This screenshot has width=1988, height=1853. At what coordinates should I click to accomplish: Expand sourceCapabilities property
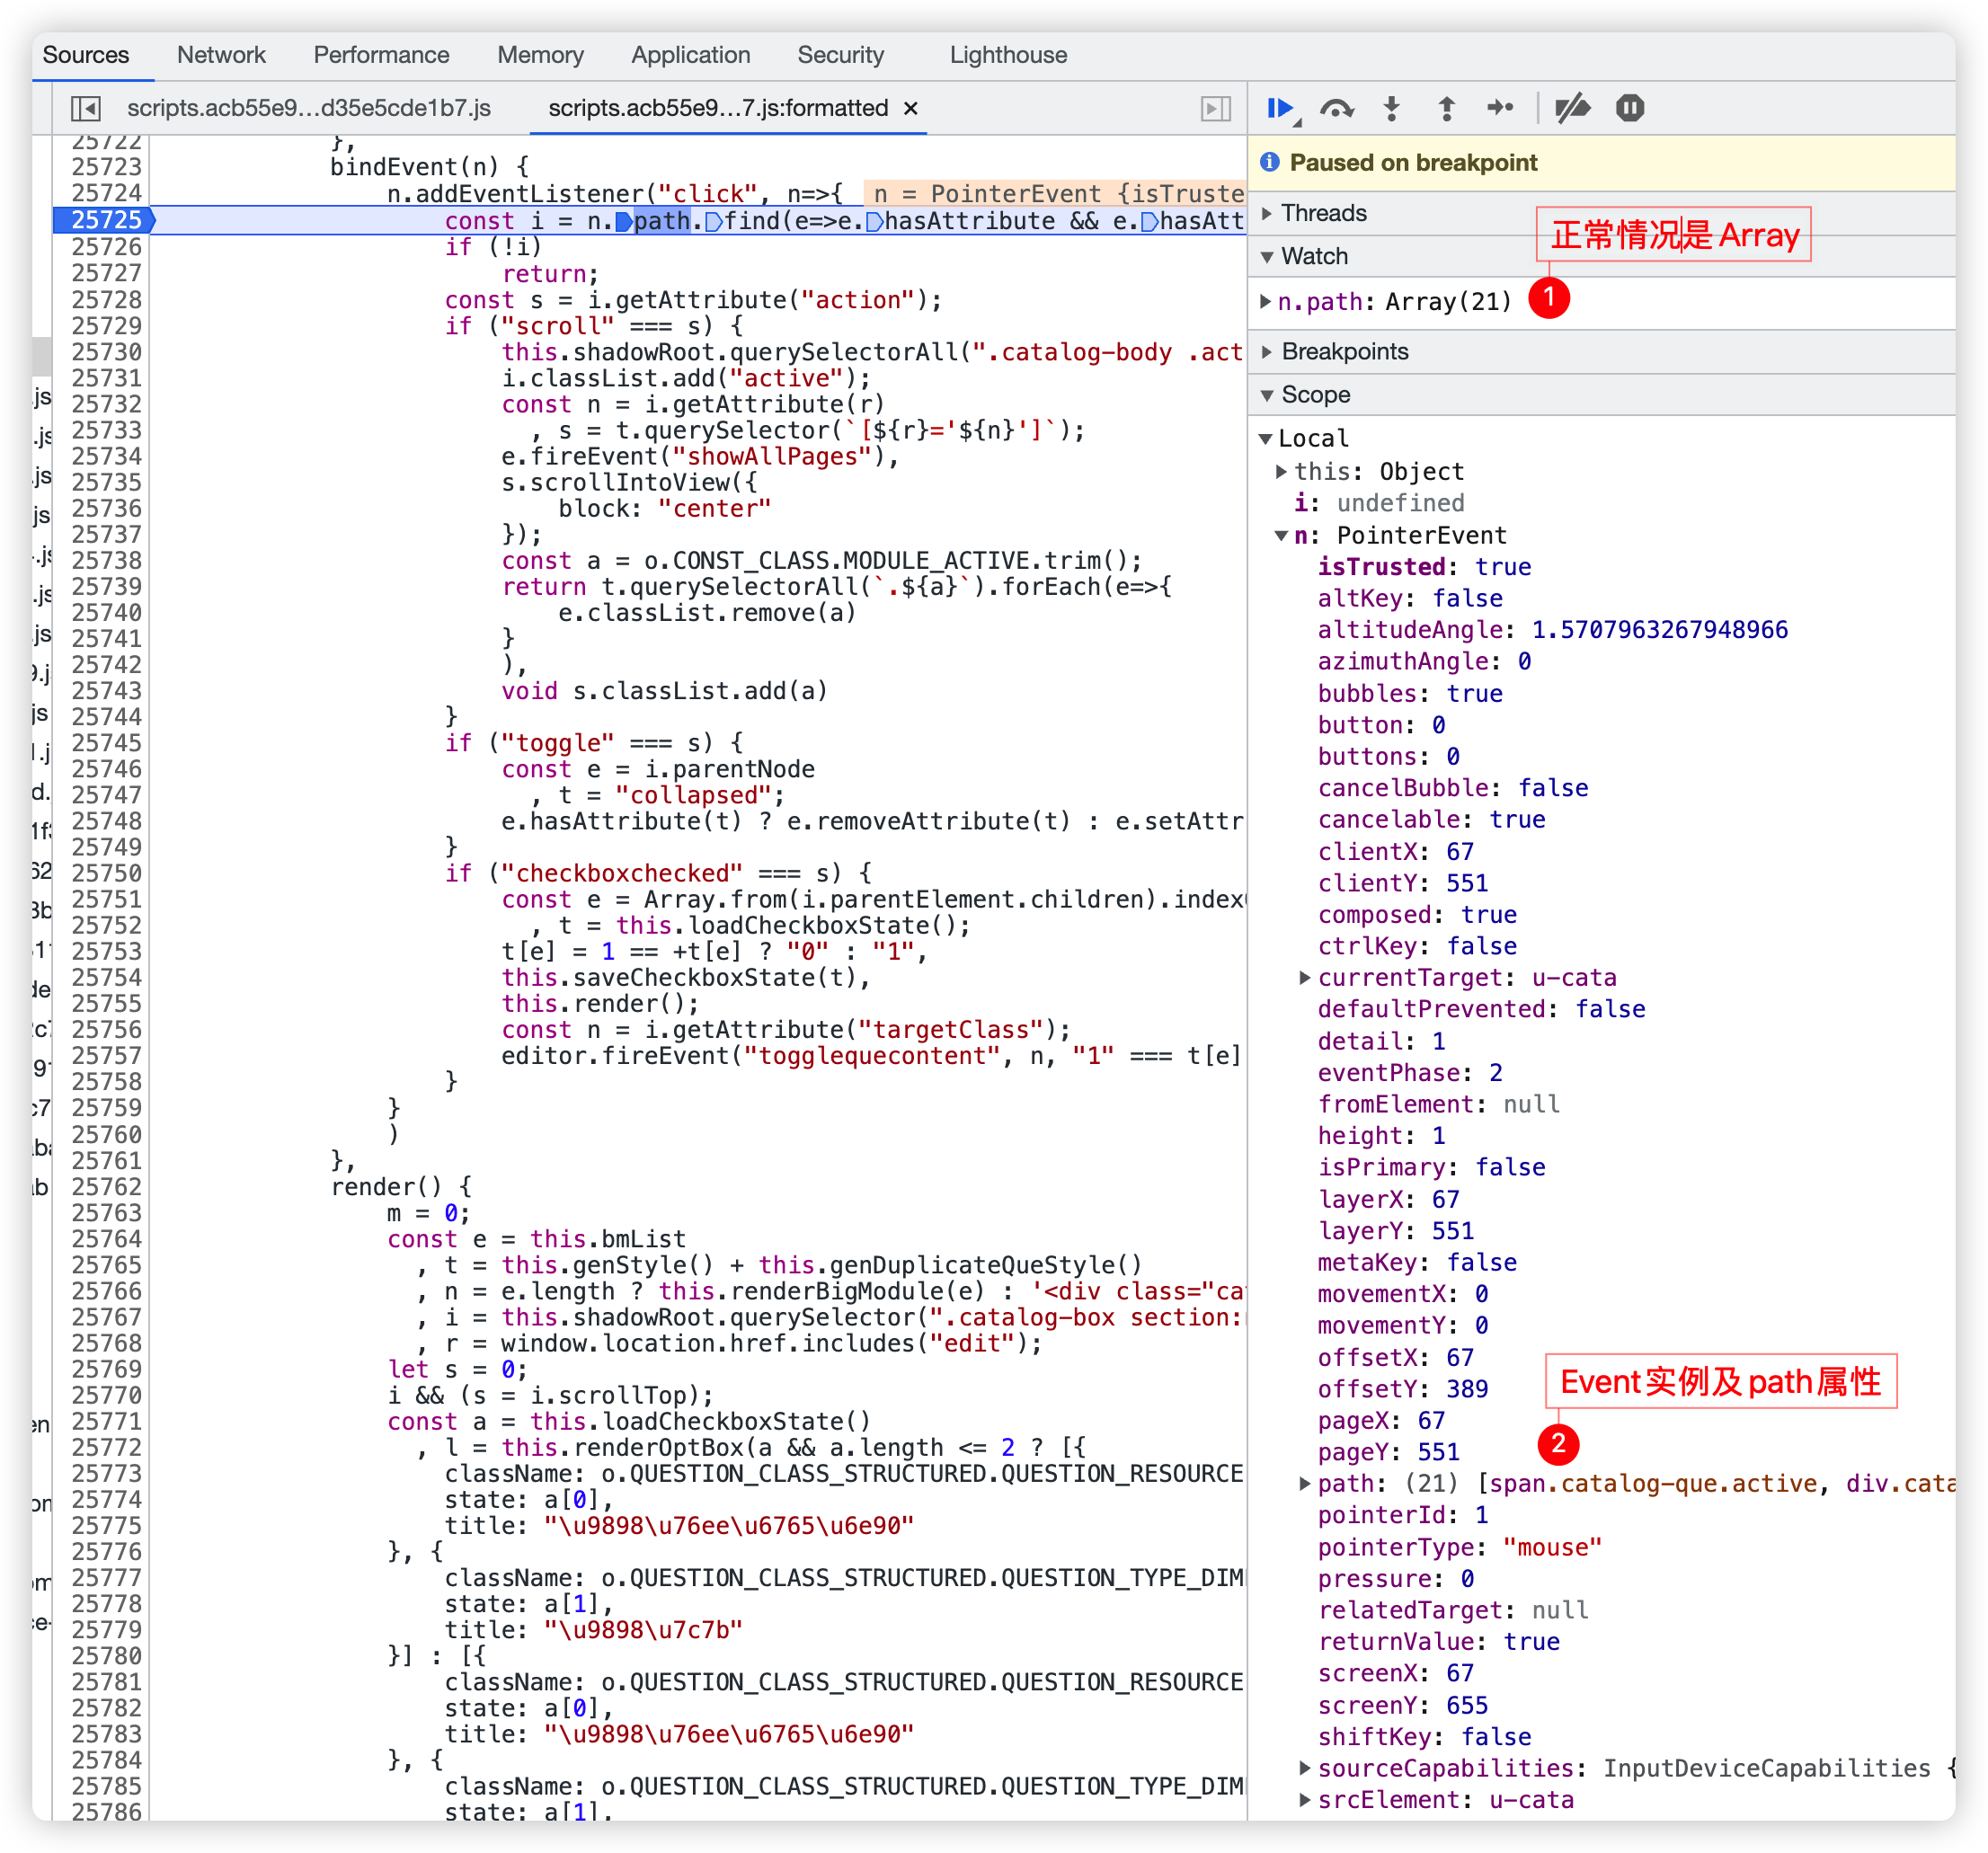click(x=1305, y=1768)
